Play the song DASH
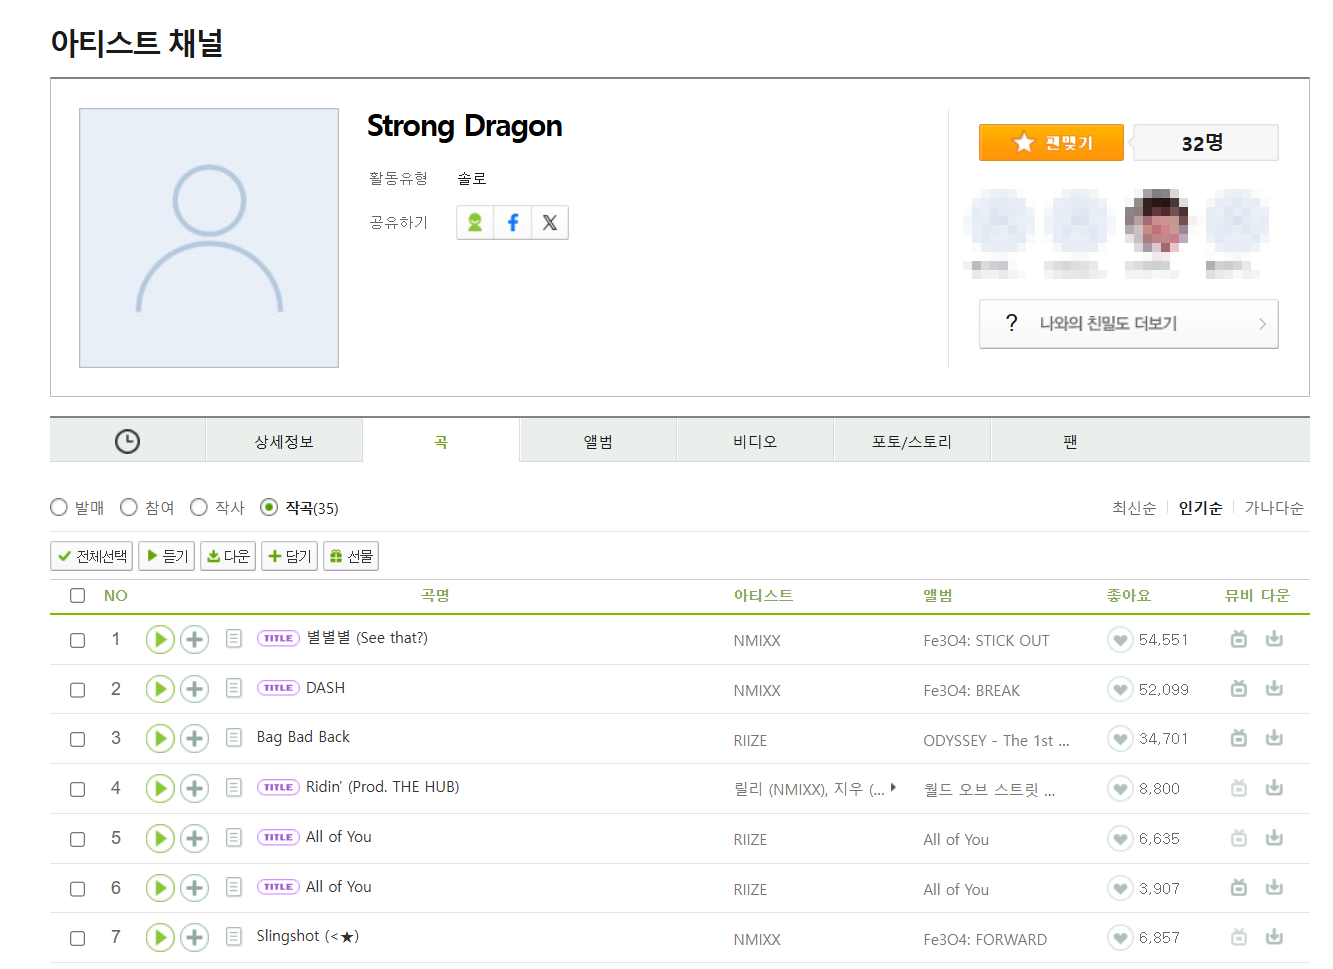Viewport: 1333px width, 969px height. [x=160, y=689]
